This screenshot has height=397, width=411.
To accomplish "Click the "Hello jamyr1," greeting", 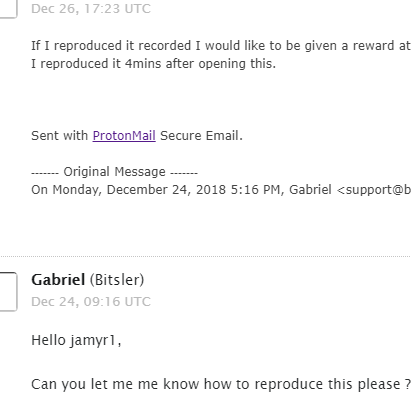I will [76, 341].
